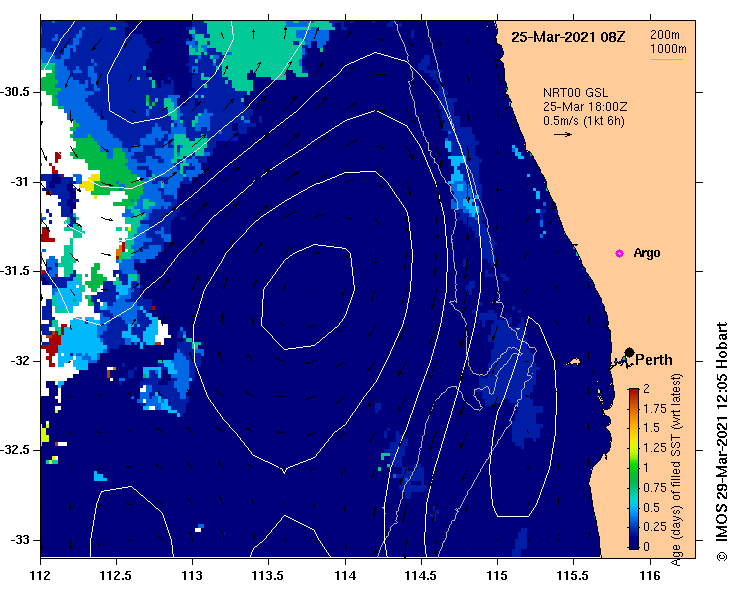This screenshot has width=739, height=592.
Task: Click the gray legend line under 1000m
Action: pos(666,59)
